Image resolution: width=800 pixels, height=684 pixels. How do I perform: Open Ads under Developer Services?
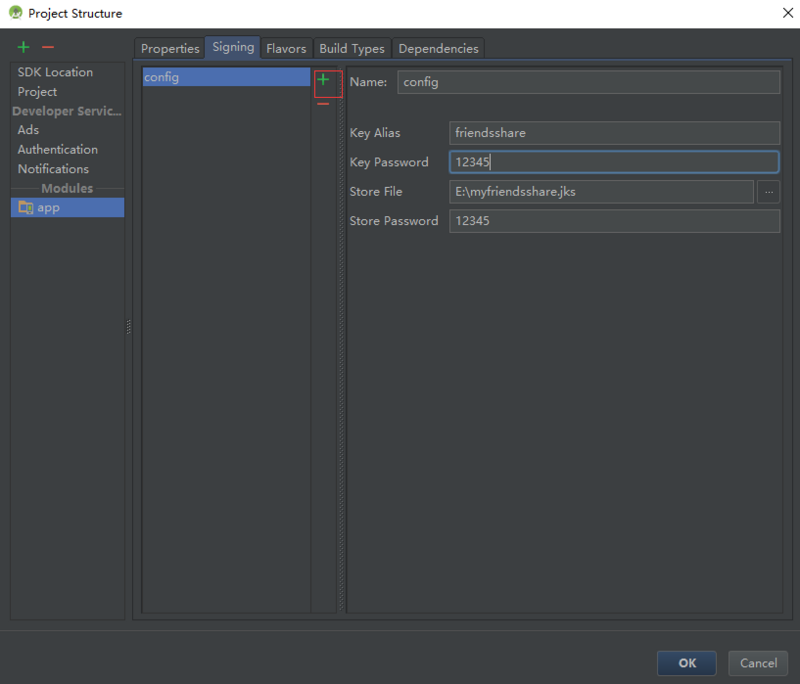click(67, 130)
